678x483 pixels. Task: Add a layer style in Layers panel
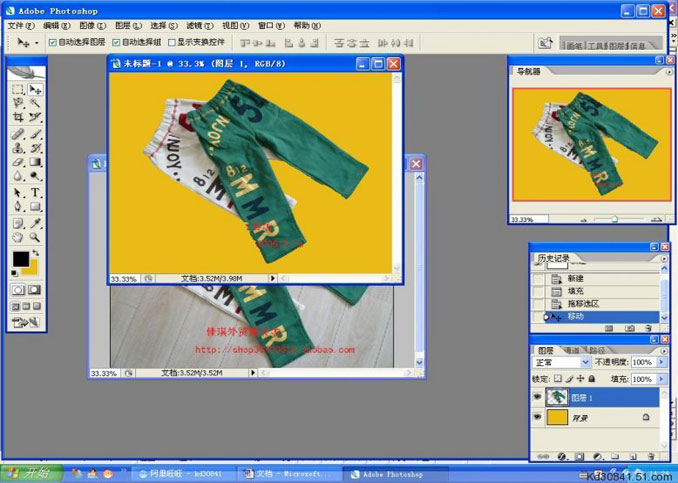[x=562, y=456]
